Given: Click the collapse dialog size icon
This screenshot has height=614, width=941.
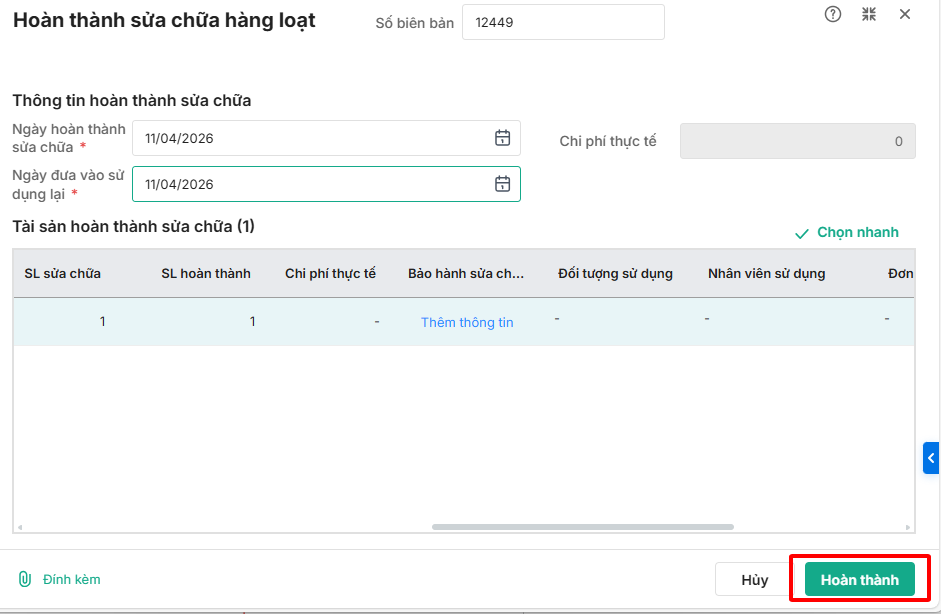Looking at the screenshot, I should [869, 14].
